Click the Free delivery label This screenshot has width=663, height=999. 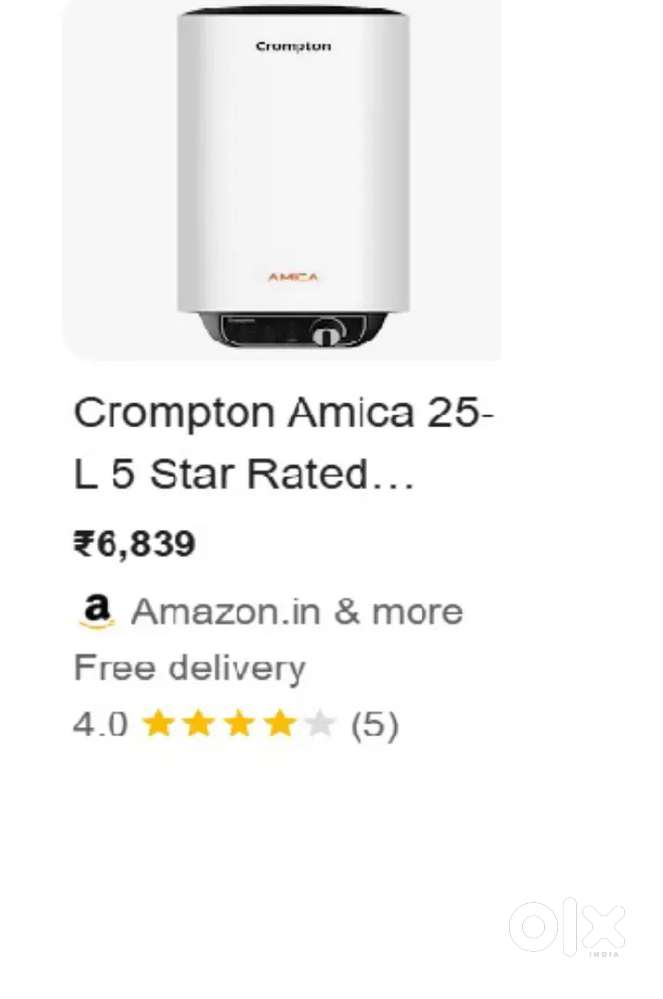(188, 667)
